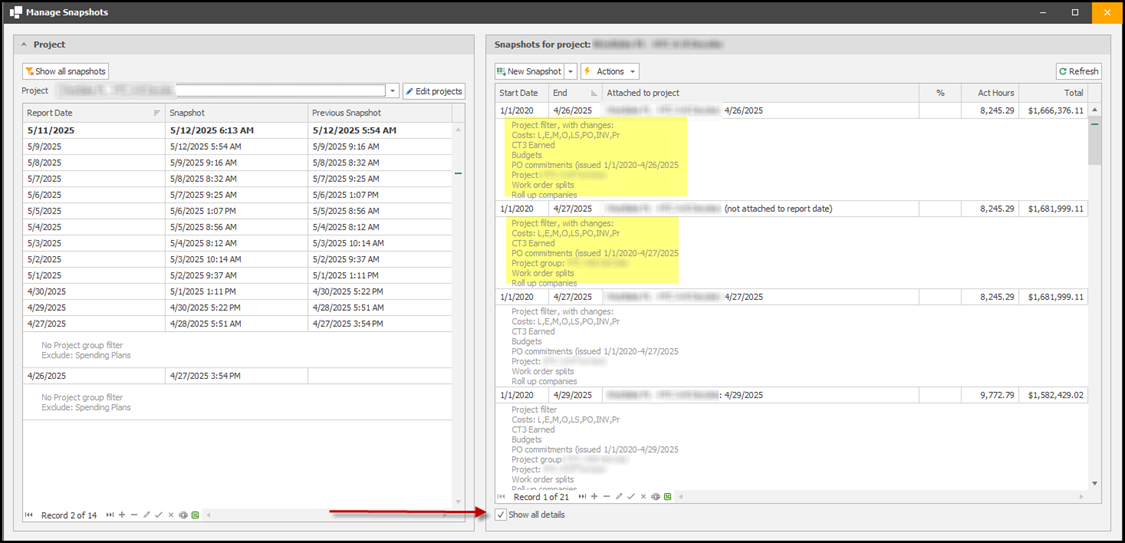Screen dimensions: 1125x543
Task: Go to first record in Project grid navigator
Action: coord(28,515)
